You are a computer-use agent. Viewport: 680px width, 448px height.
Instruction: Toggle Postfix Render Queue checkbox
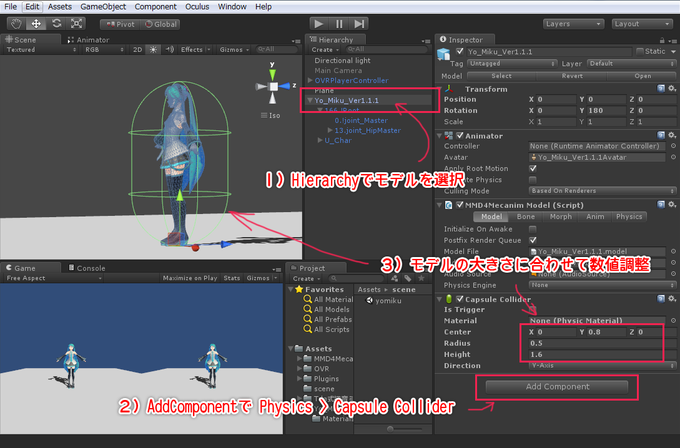(533, 240)
